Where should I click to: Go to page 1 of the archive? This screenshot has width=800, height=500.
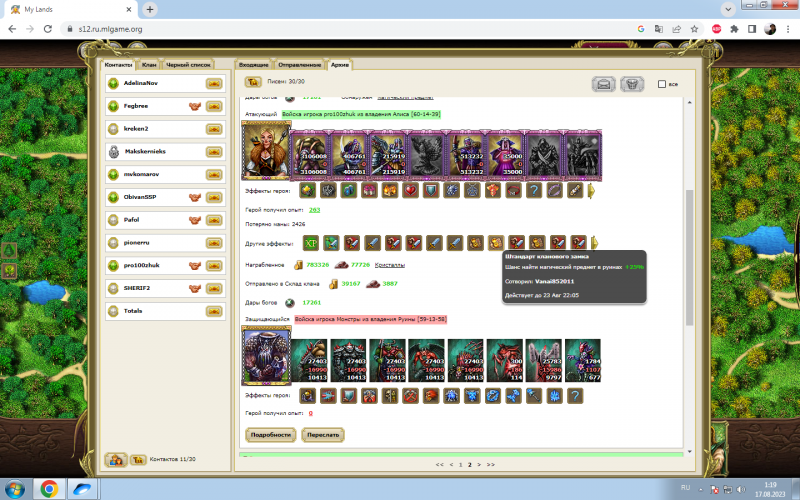coord(460,465)
